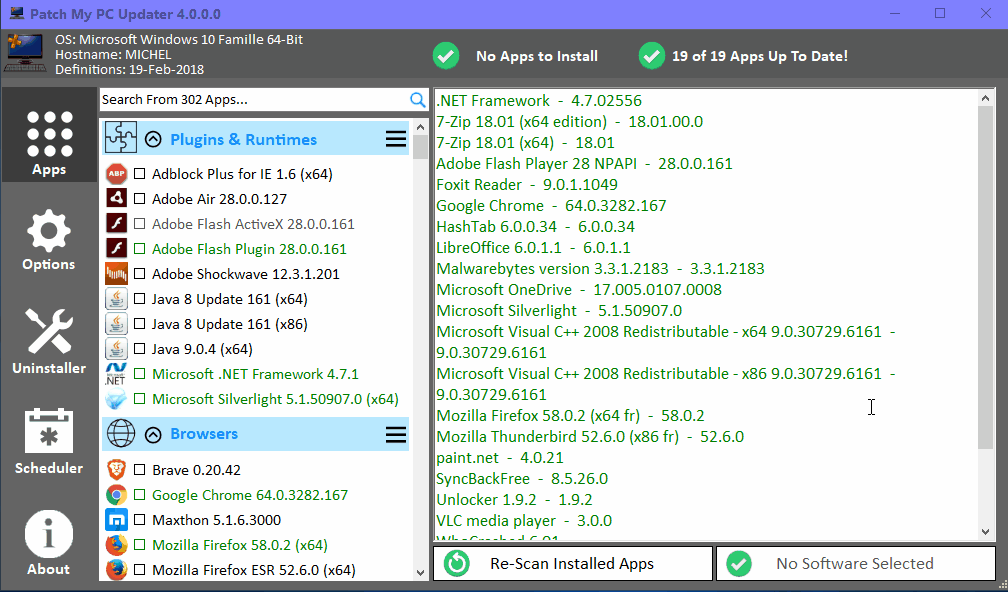Image resolution: width=1008 pixels, height=592 pixels.
Task: Click the Mozilla Firefox 58.0.2 icon
Action: click(116, 545)
